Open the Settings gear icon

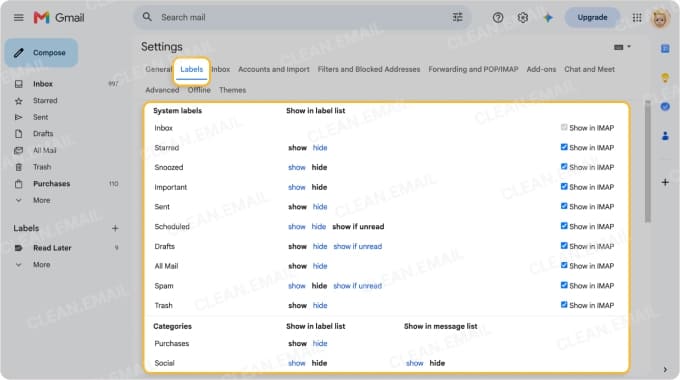tap(523, 17)
